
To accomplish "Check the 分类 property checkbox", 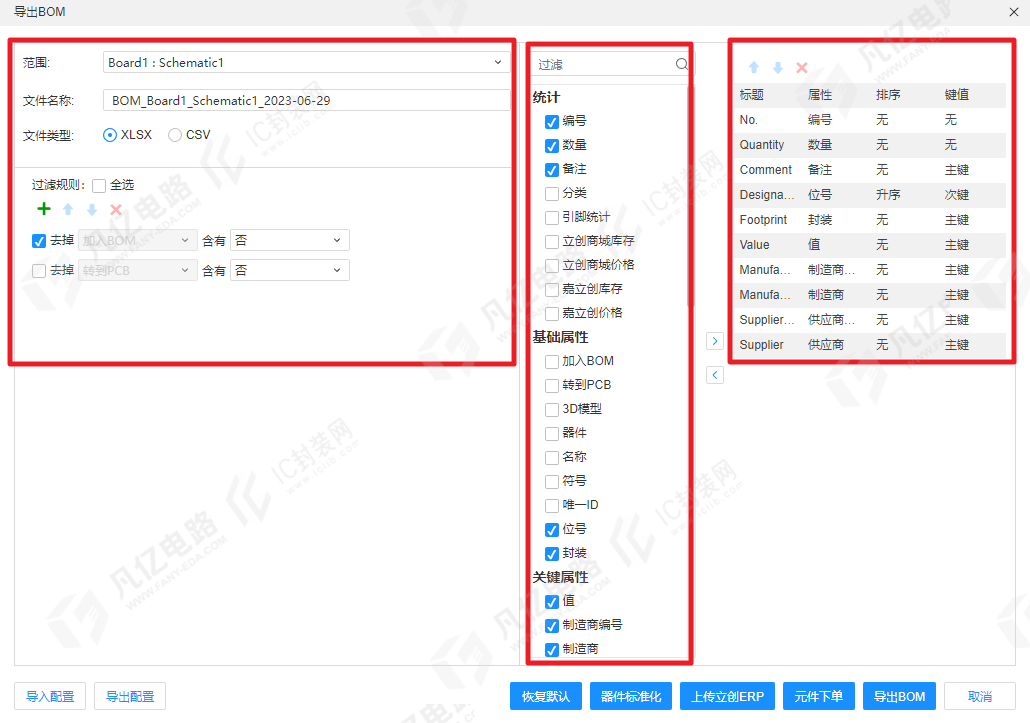I will point(552,194).
